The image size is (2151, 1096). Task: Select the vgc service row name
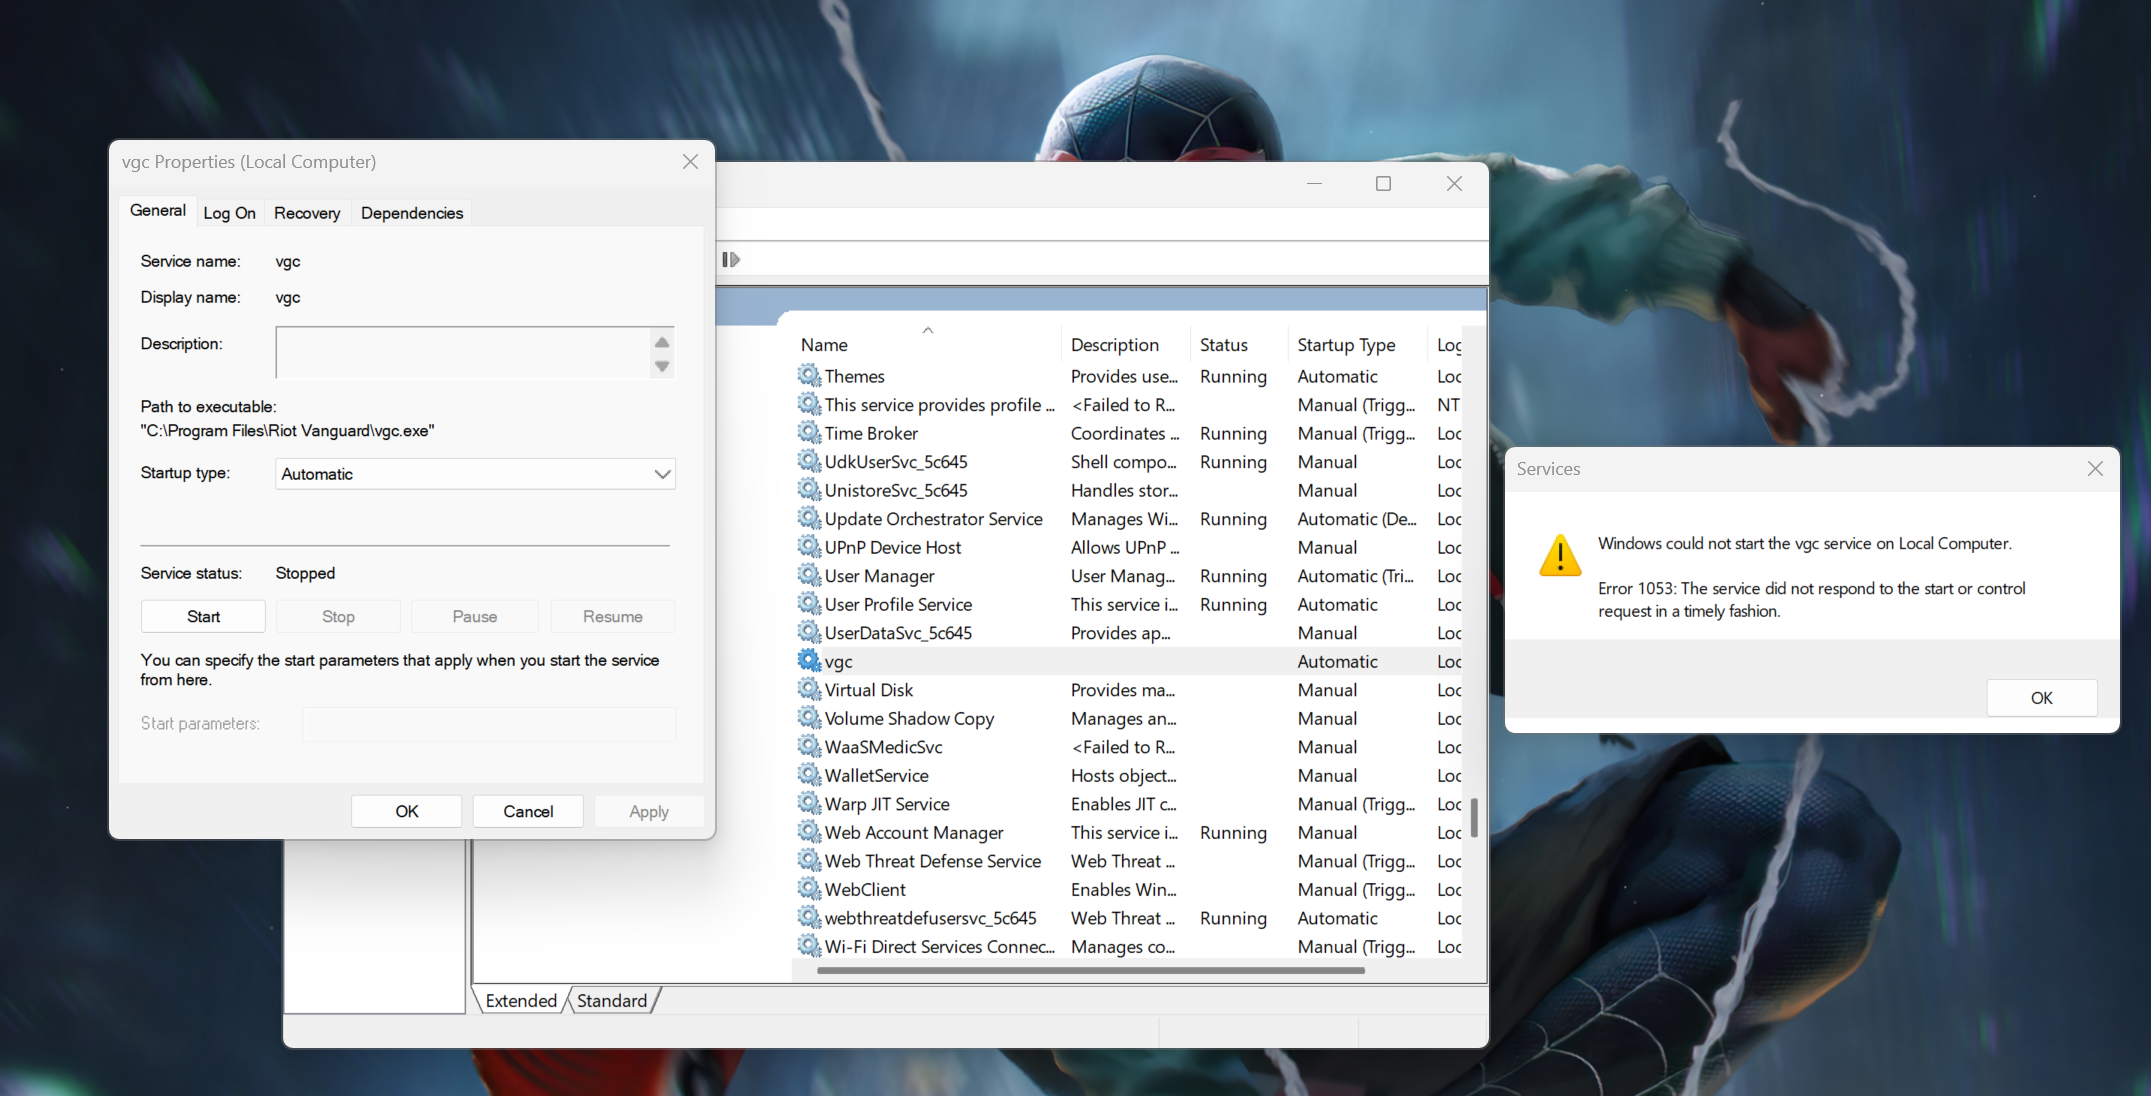coord(838,662)
